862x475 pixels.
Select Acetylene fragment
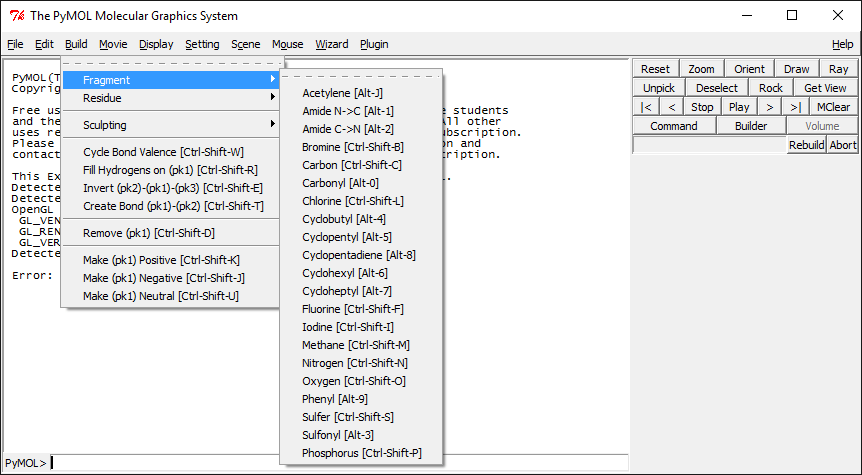(361, 93)
